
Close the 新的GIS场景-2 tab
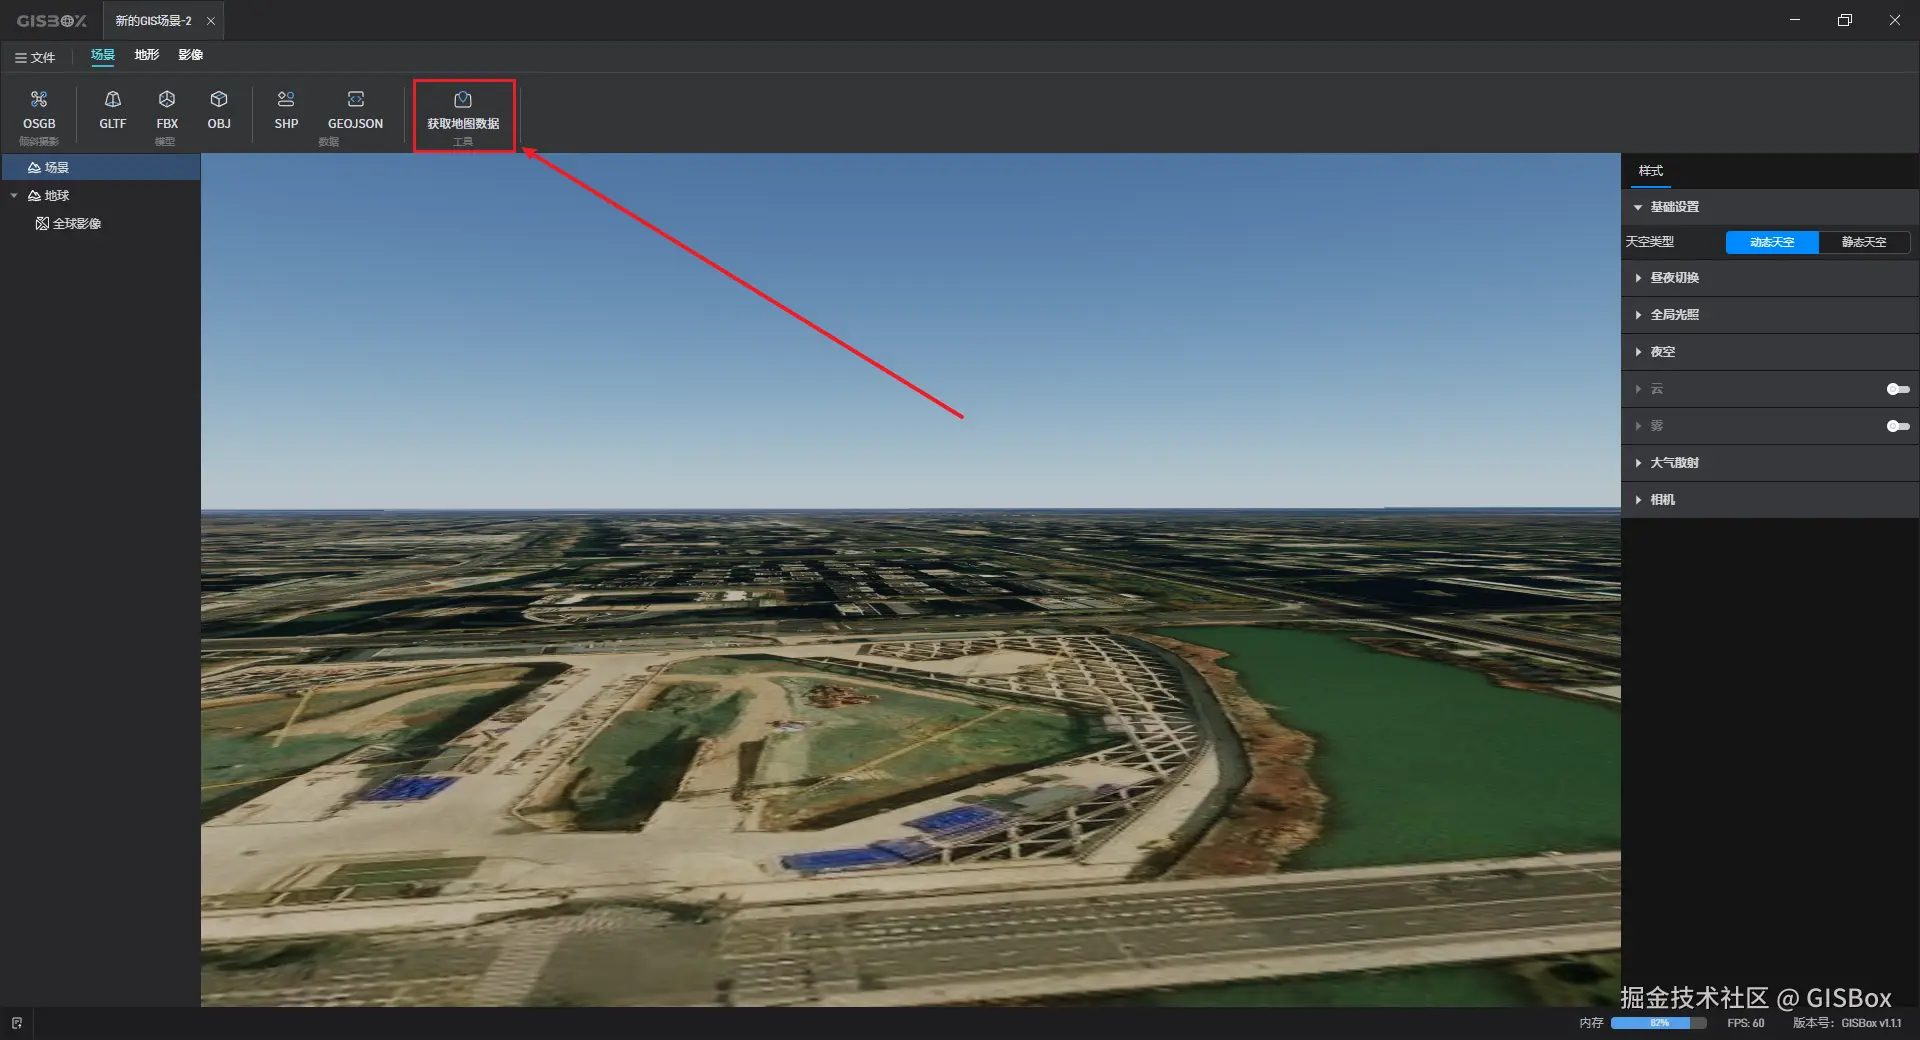click(211, 21)
